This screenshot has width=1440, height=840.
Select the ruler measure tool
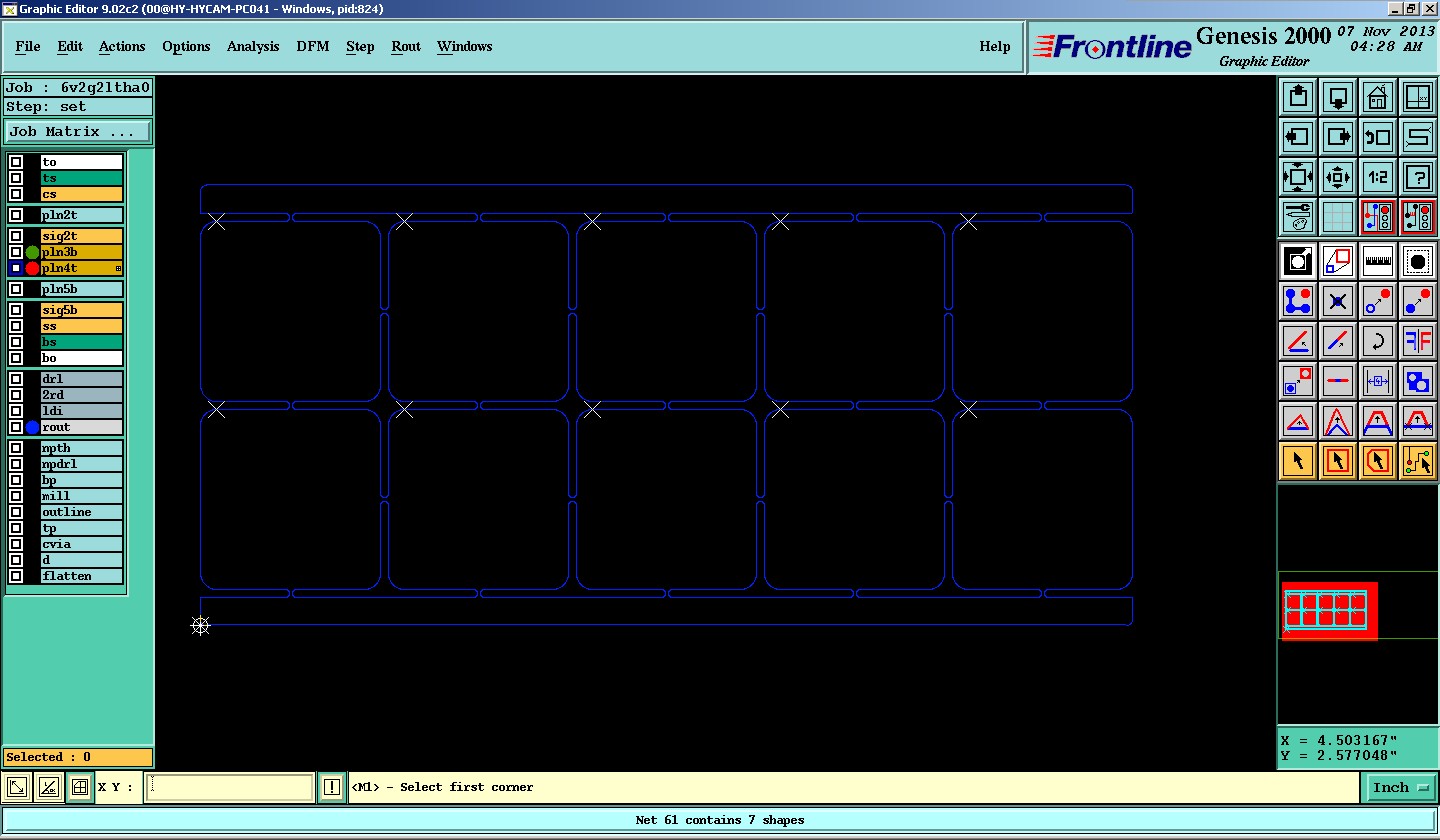pyautogui.click(x=1378, y=262)
